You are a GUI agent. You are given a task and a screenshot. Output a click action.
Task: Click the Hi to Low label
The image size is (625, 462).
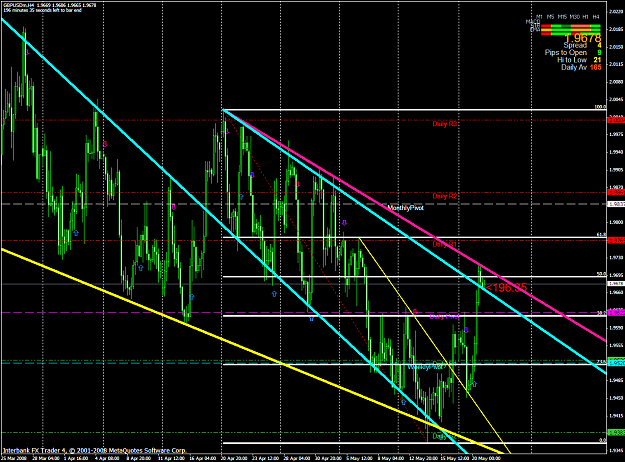[x=572, y=60]
